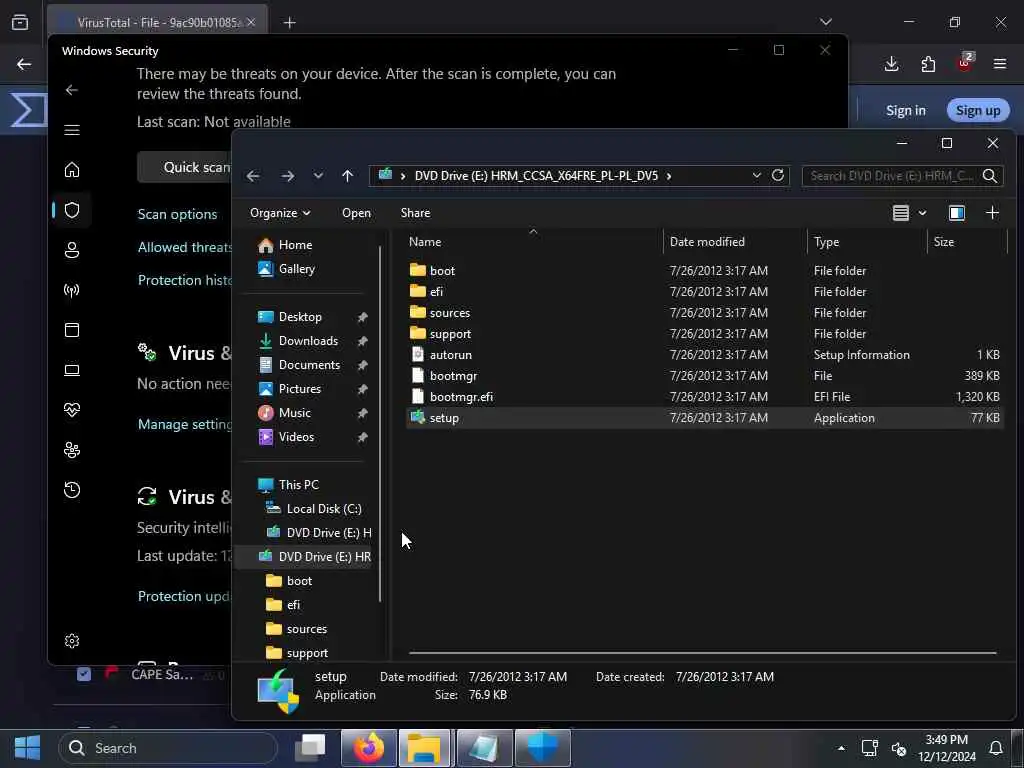Open support subfolder in navigation tree

pos(297,653)
